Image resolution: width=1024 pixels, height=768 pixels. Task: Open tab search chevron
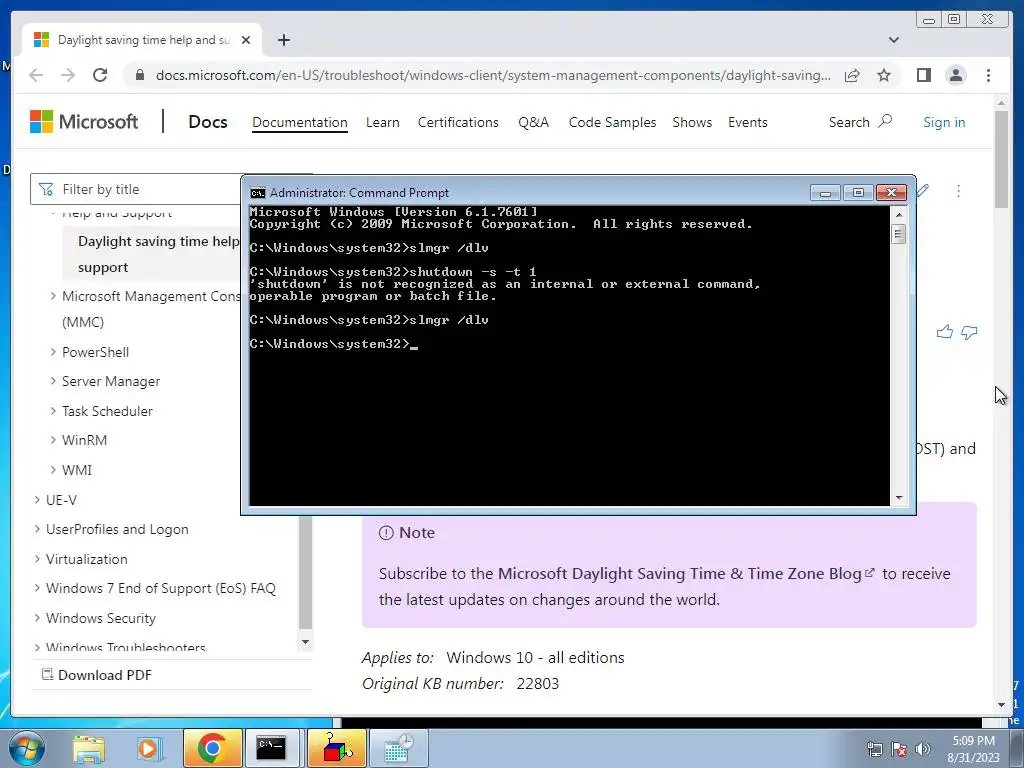(x=893, y=40)
